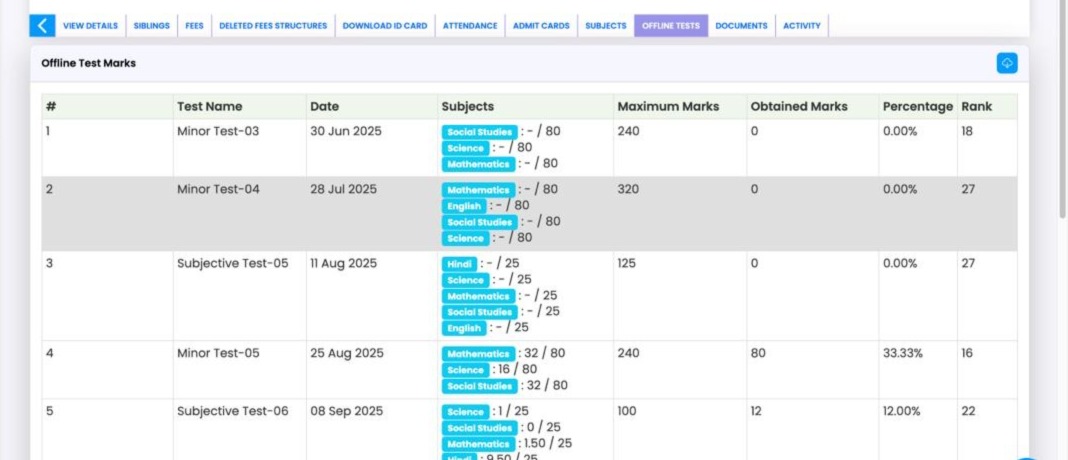This screenshot has height=460, width=1068.
Task: Select the Minor Test-05 test name
Action: click(218, 354)
